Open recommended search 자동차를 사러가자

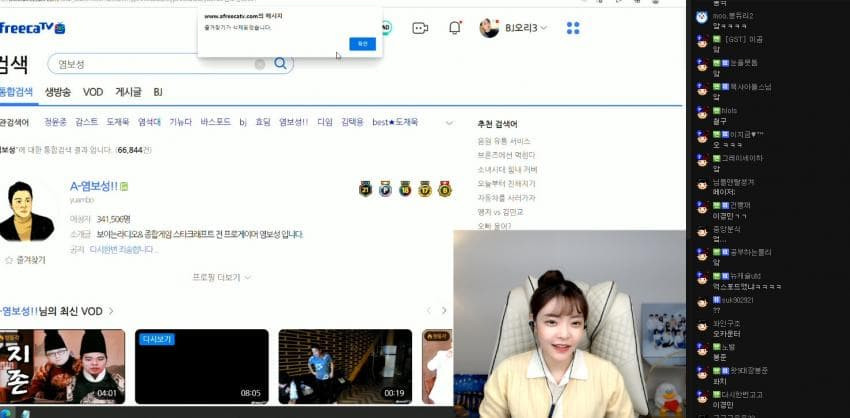(x=506, y=198)
